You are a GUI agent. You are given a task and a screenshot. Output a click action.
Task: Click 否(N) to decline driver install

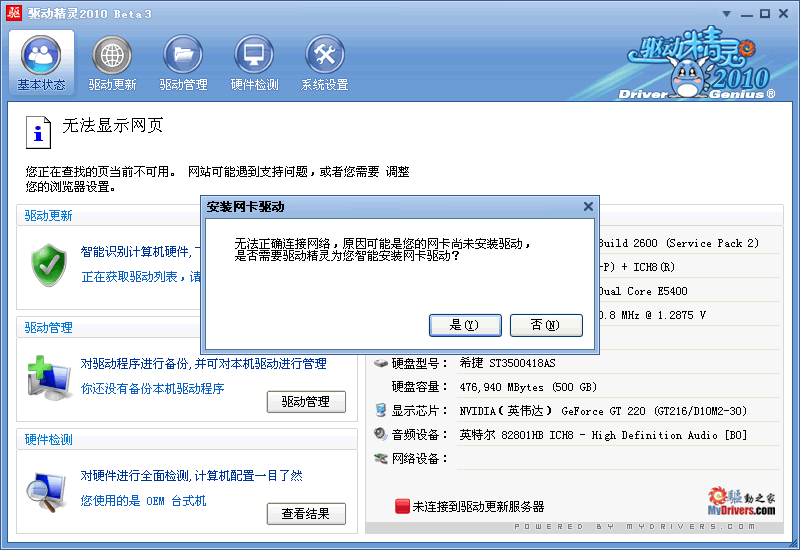[x=546, y=325]
